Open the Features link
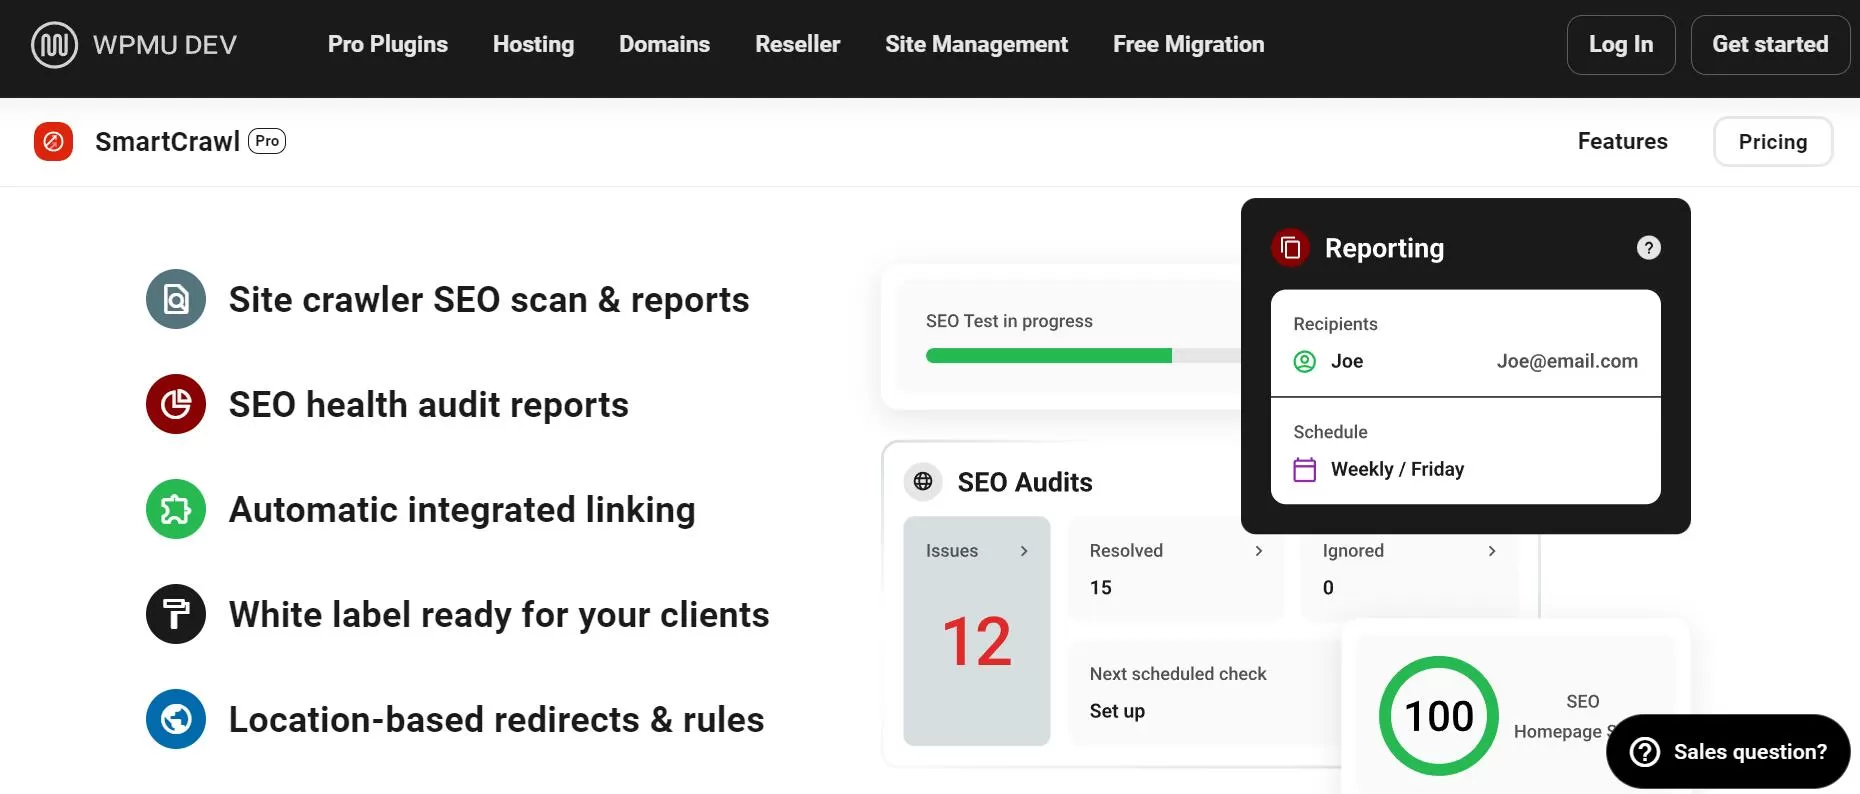Image resolution: width=1860 pixels, height=794 pixels. coord(1622,141)
